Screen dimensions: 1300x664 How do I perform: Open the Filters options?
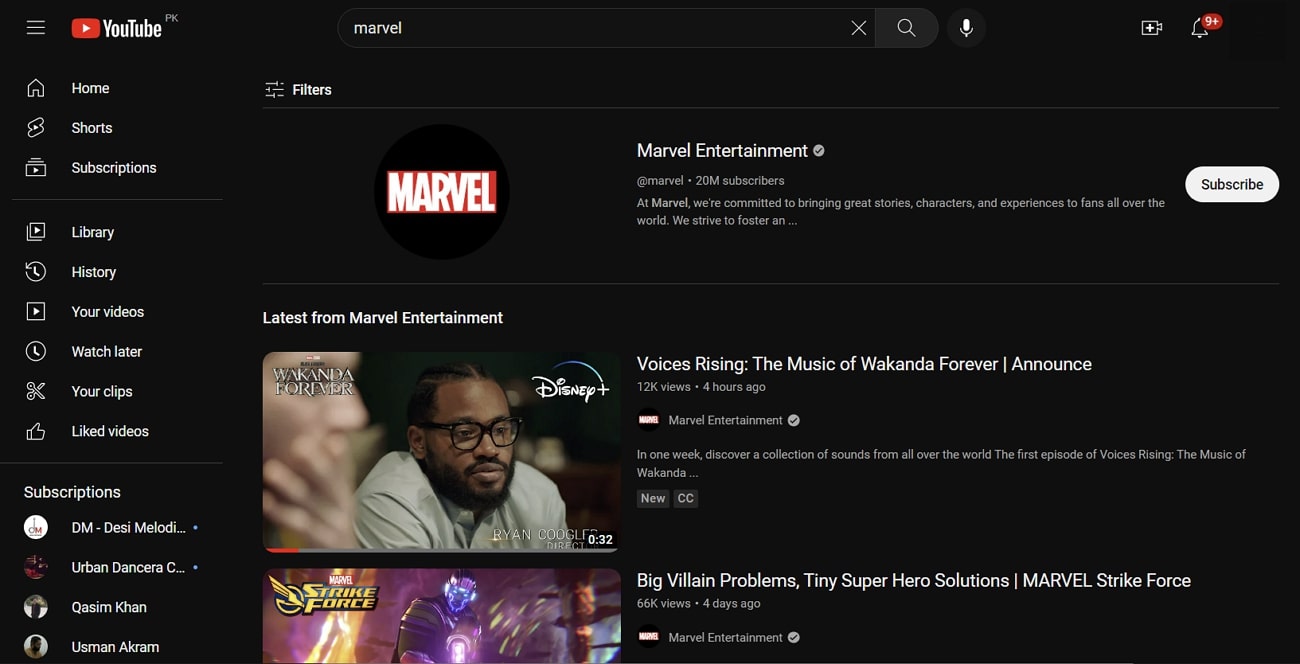(298, 90)
